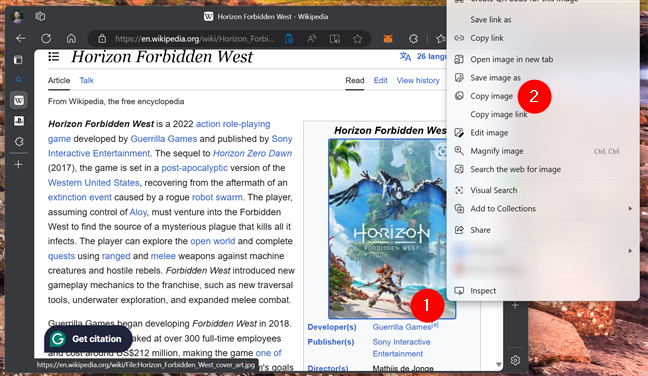Switch to the Talk tab

[x=86, y=80]
